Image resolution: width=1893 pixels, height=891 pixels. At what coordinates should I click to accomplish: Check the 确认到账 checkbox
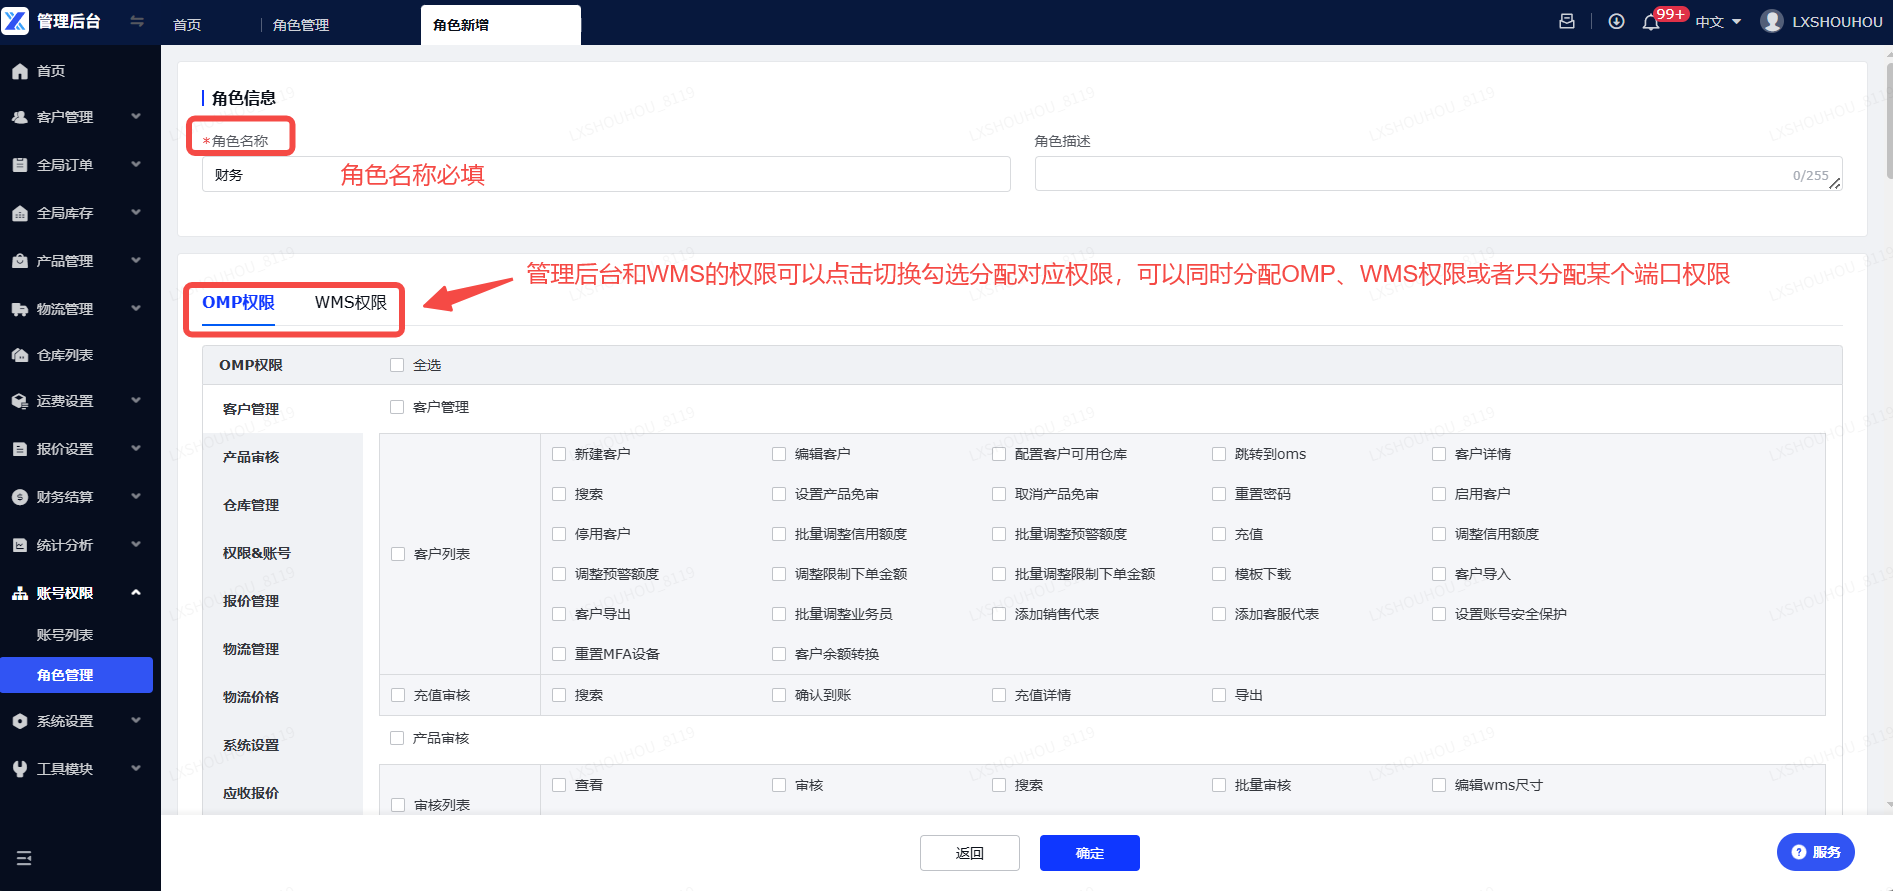[x=779, y=695]
